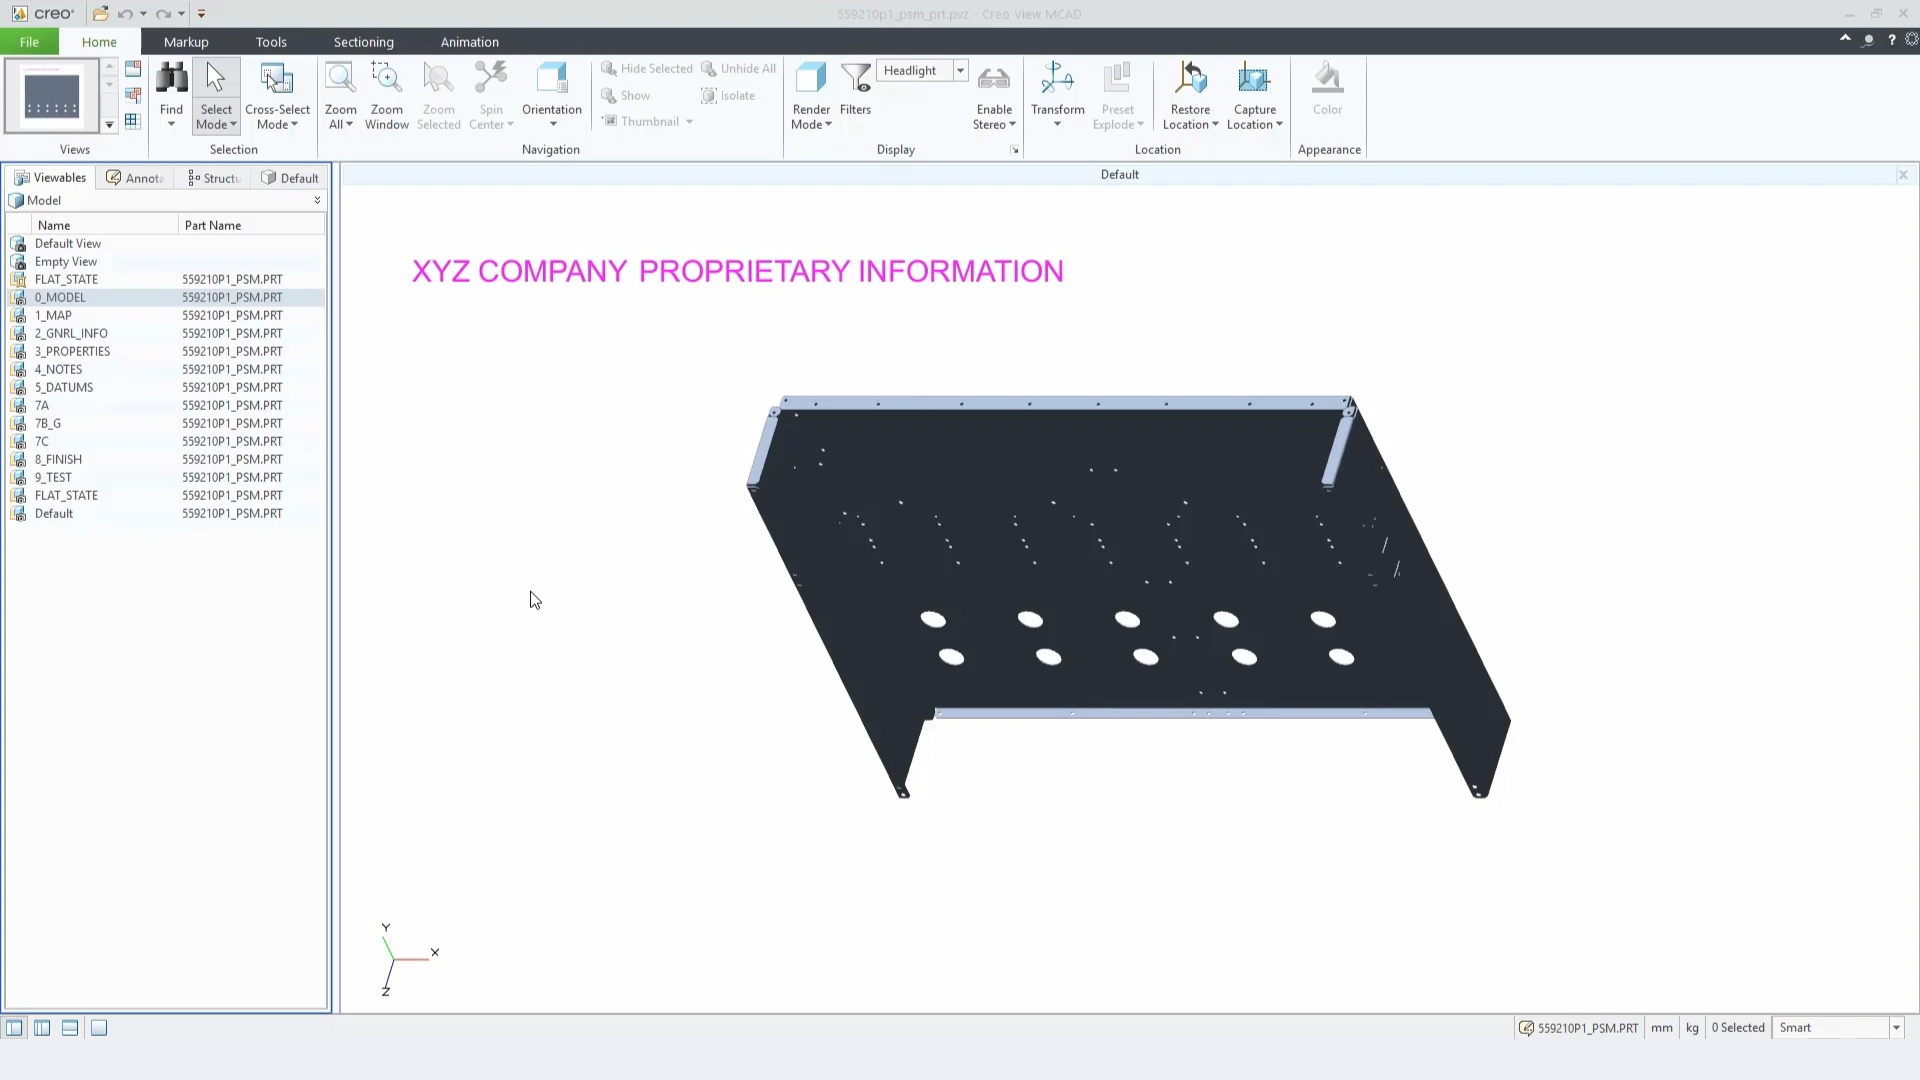1920x1080 pixels.
Task: Open the Thumbnail dropdown arrow
Action: click(x=689, y=122)
